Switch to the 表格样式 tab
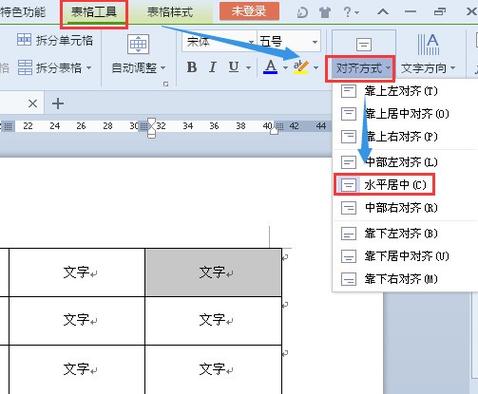Screen dimensions: 478x394 (170, 12)
